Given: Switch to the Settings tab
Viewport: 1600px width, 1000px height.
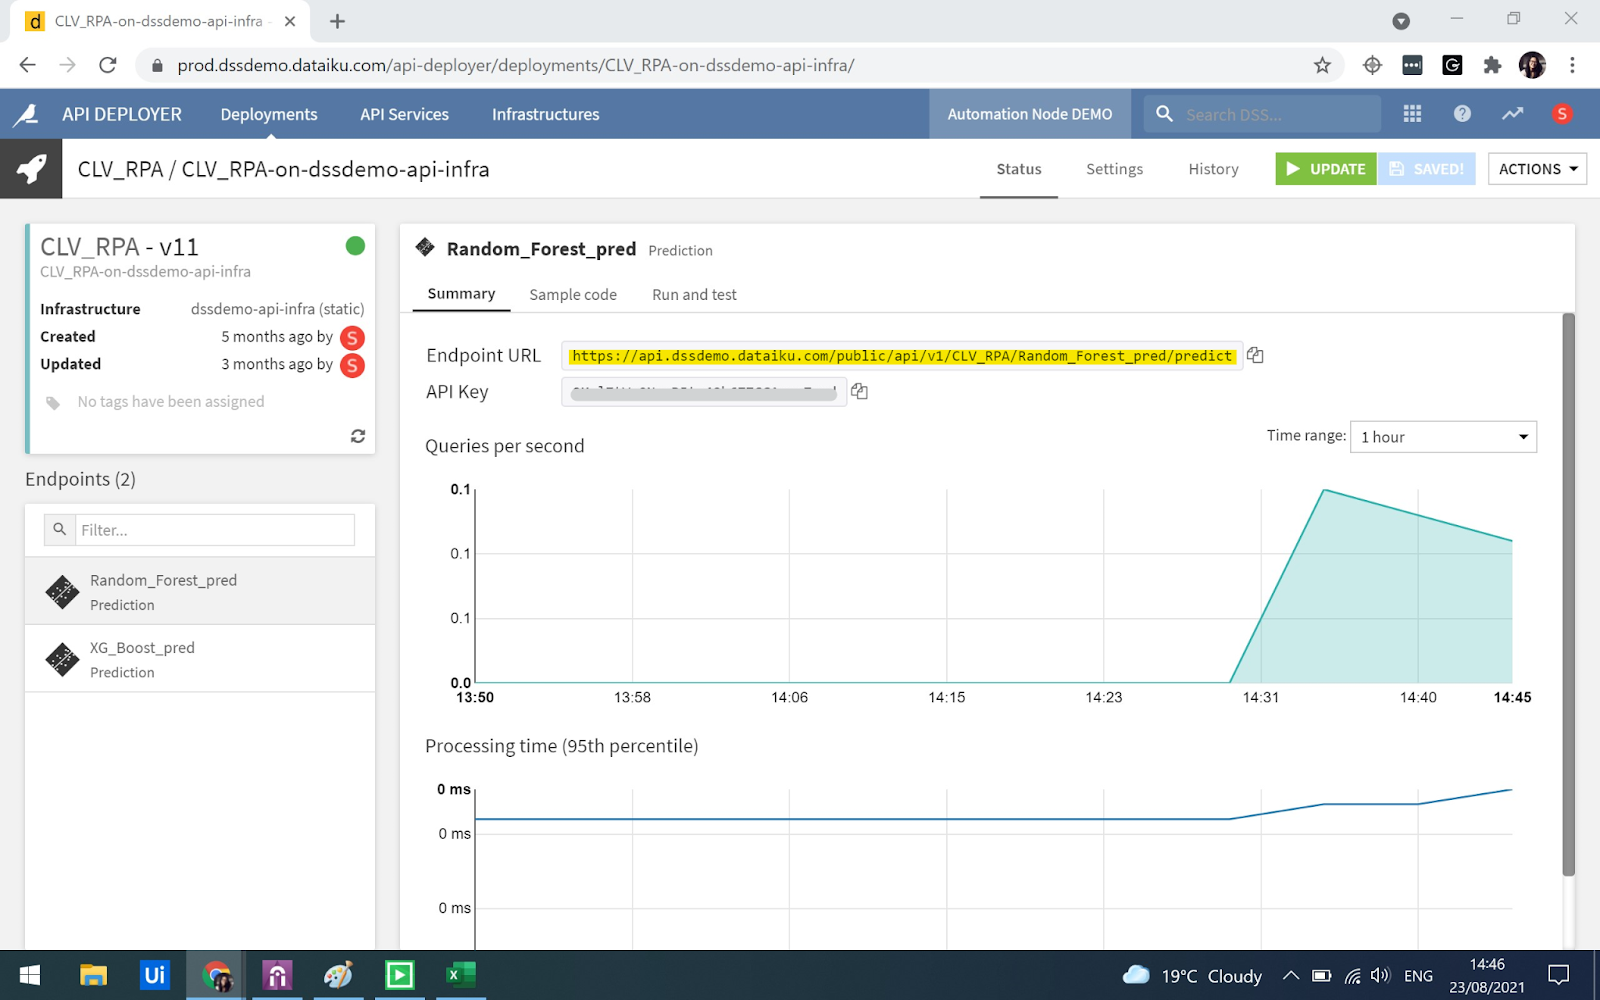Looking at the screenshot, I should click(1114, 169).
